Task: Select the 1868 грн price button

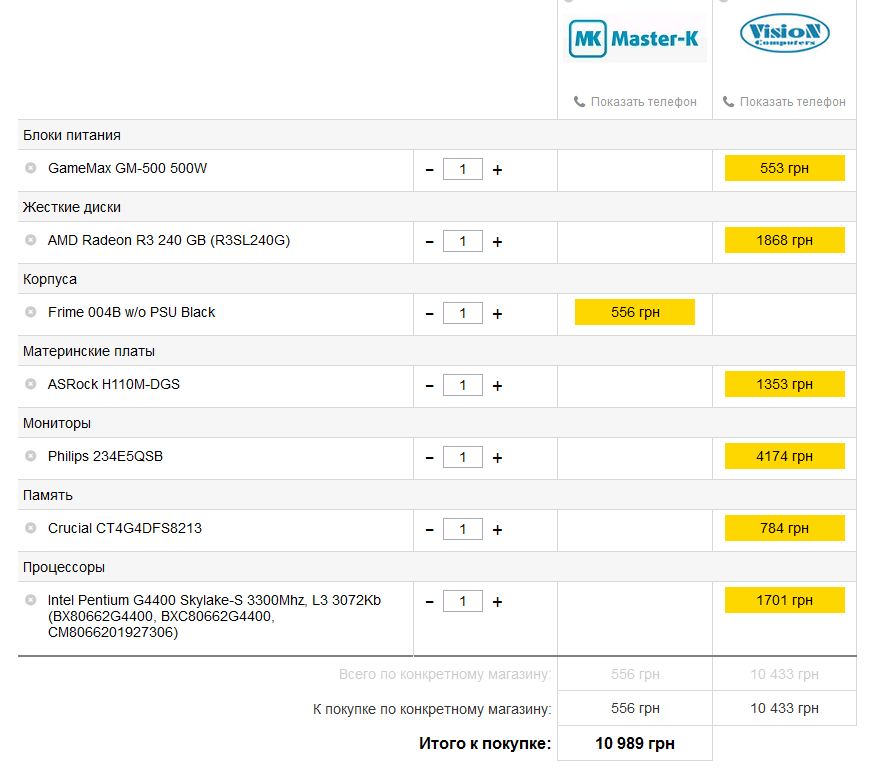Action: point(784,240)
